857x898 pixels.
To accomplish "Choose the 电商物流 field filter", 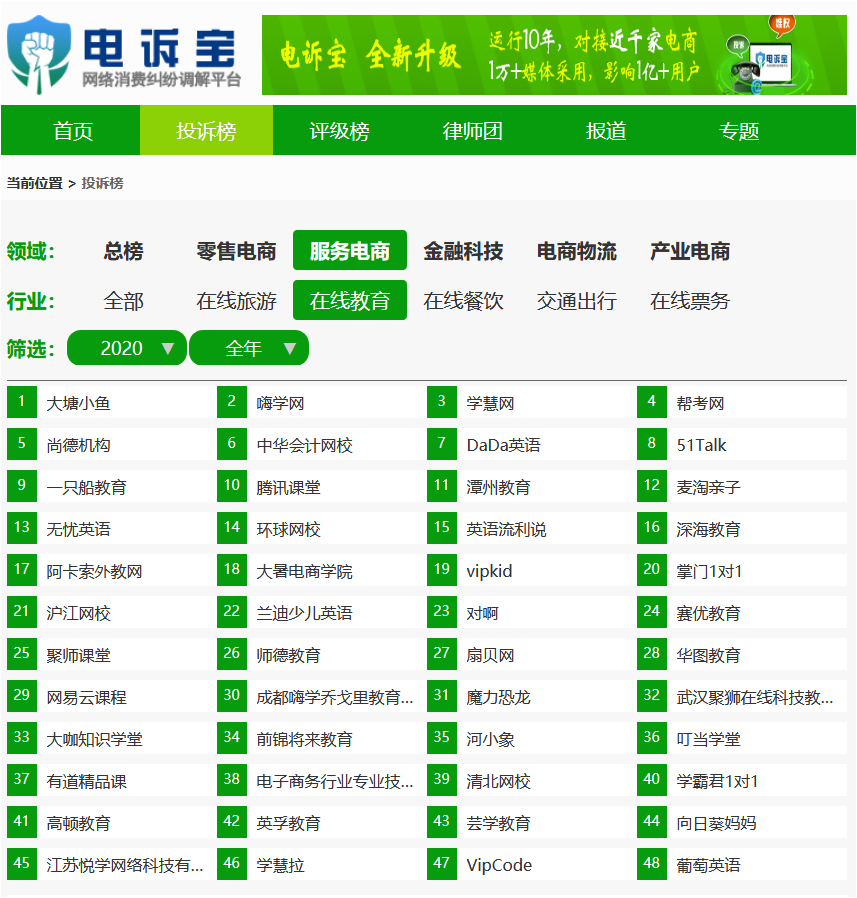I will (x=577, y=251).
